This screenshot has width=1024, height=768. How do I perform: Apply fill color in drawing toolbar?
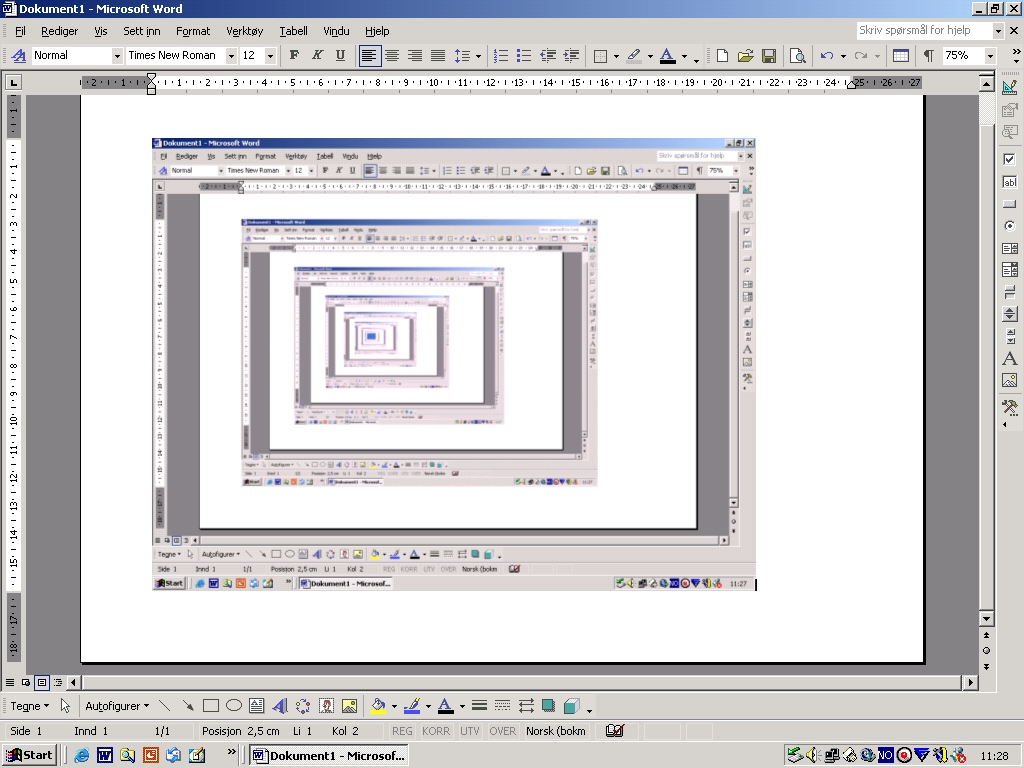tap(377, 706)
